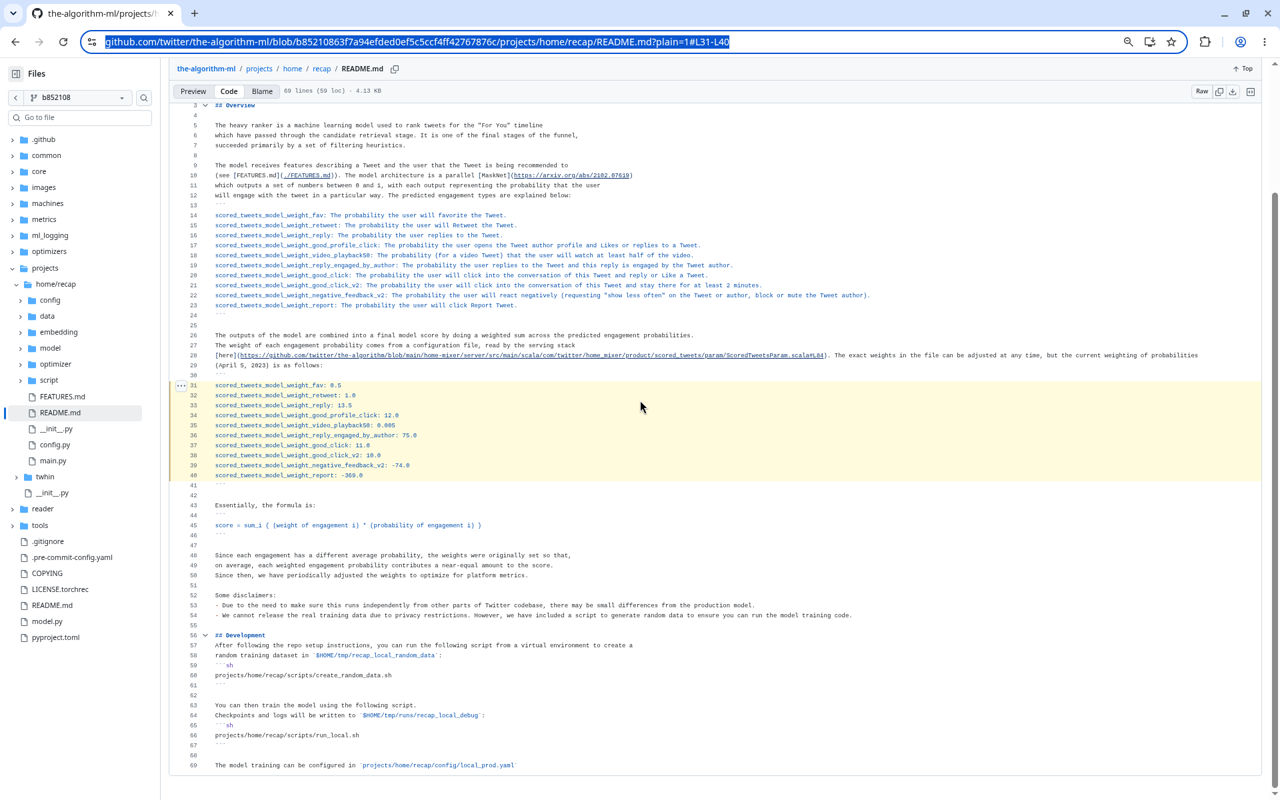This screenshot has height=800, width=1280.
Task: Click the install app icon in address bar
Action: (x=1150, y=42)
